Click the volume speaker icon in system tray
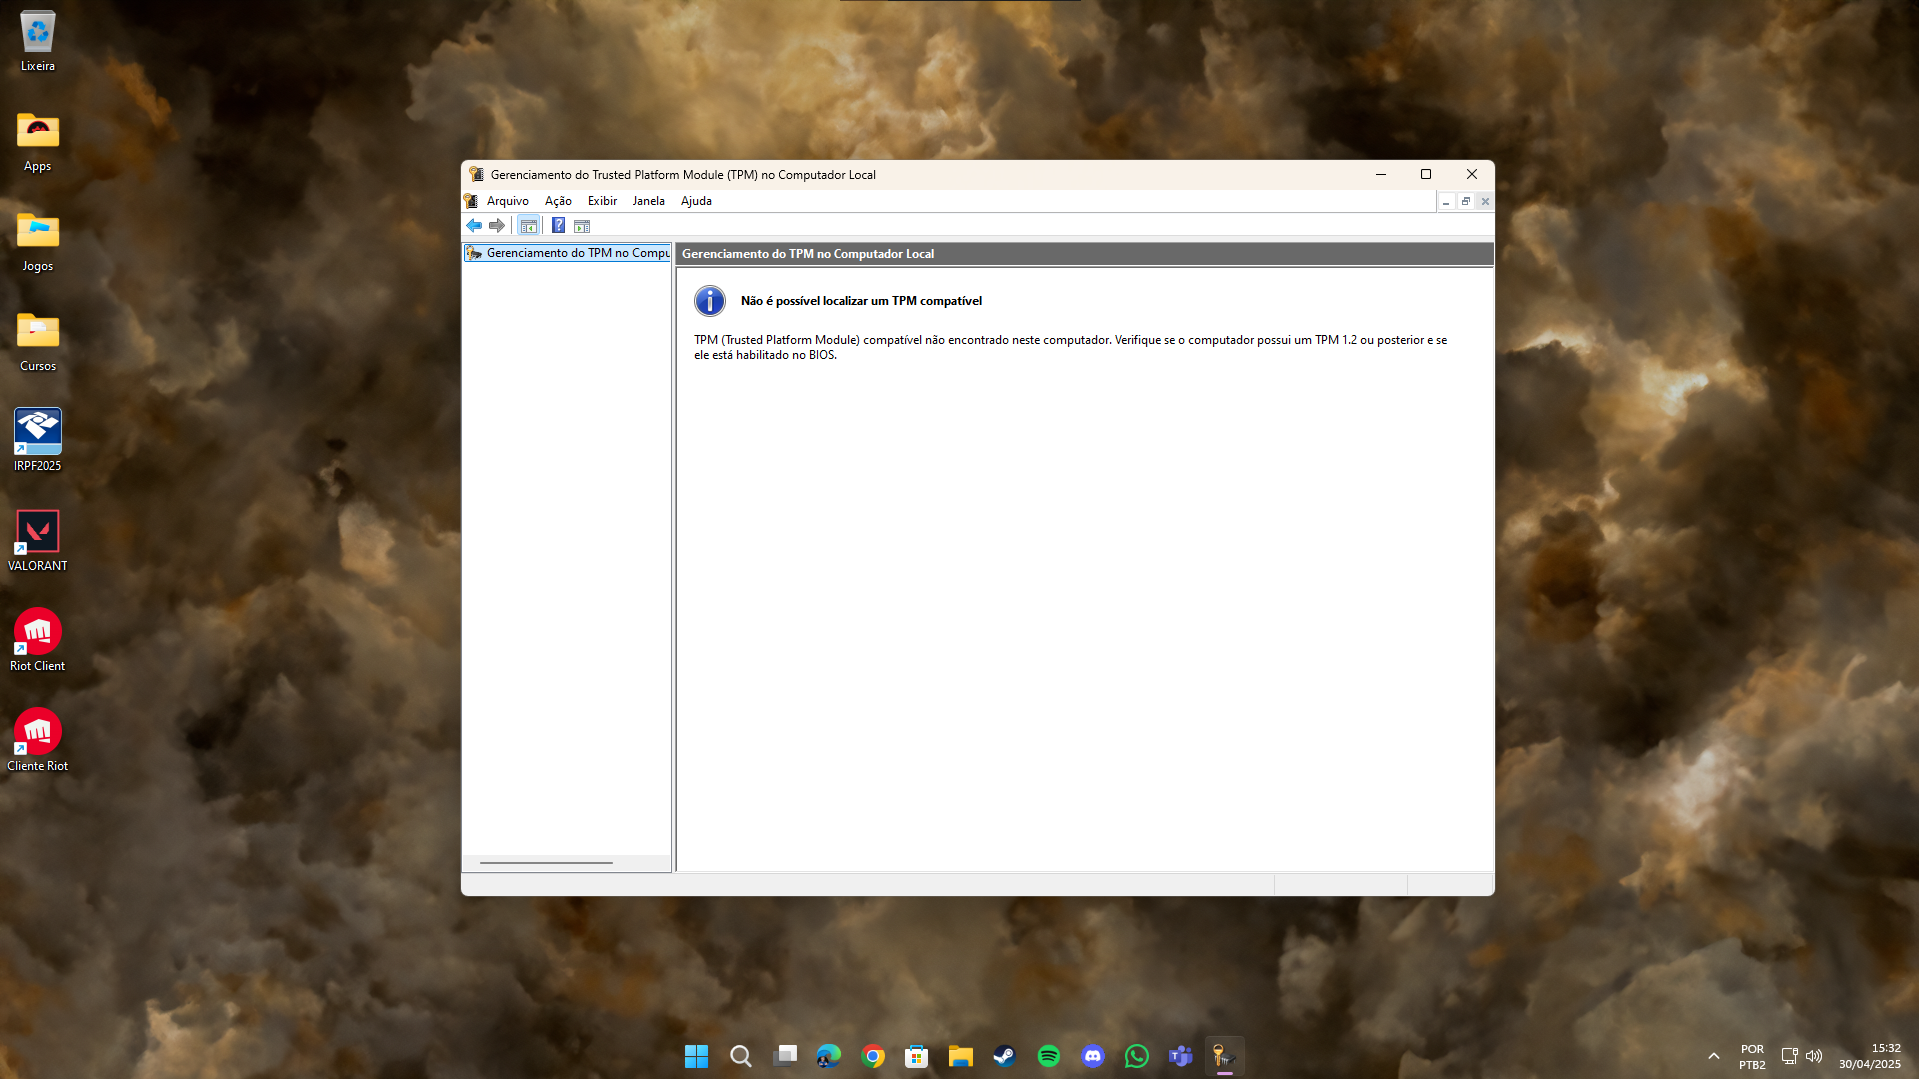 pos(1814,1056)
